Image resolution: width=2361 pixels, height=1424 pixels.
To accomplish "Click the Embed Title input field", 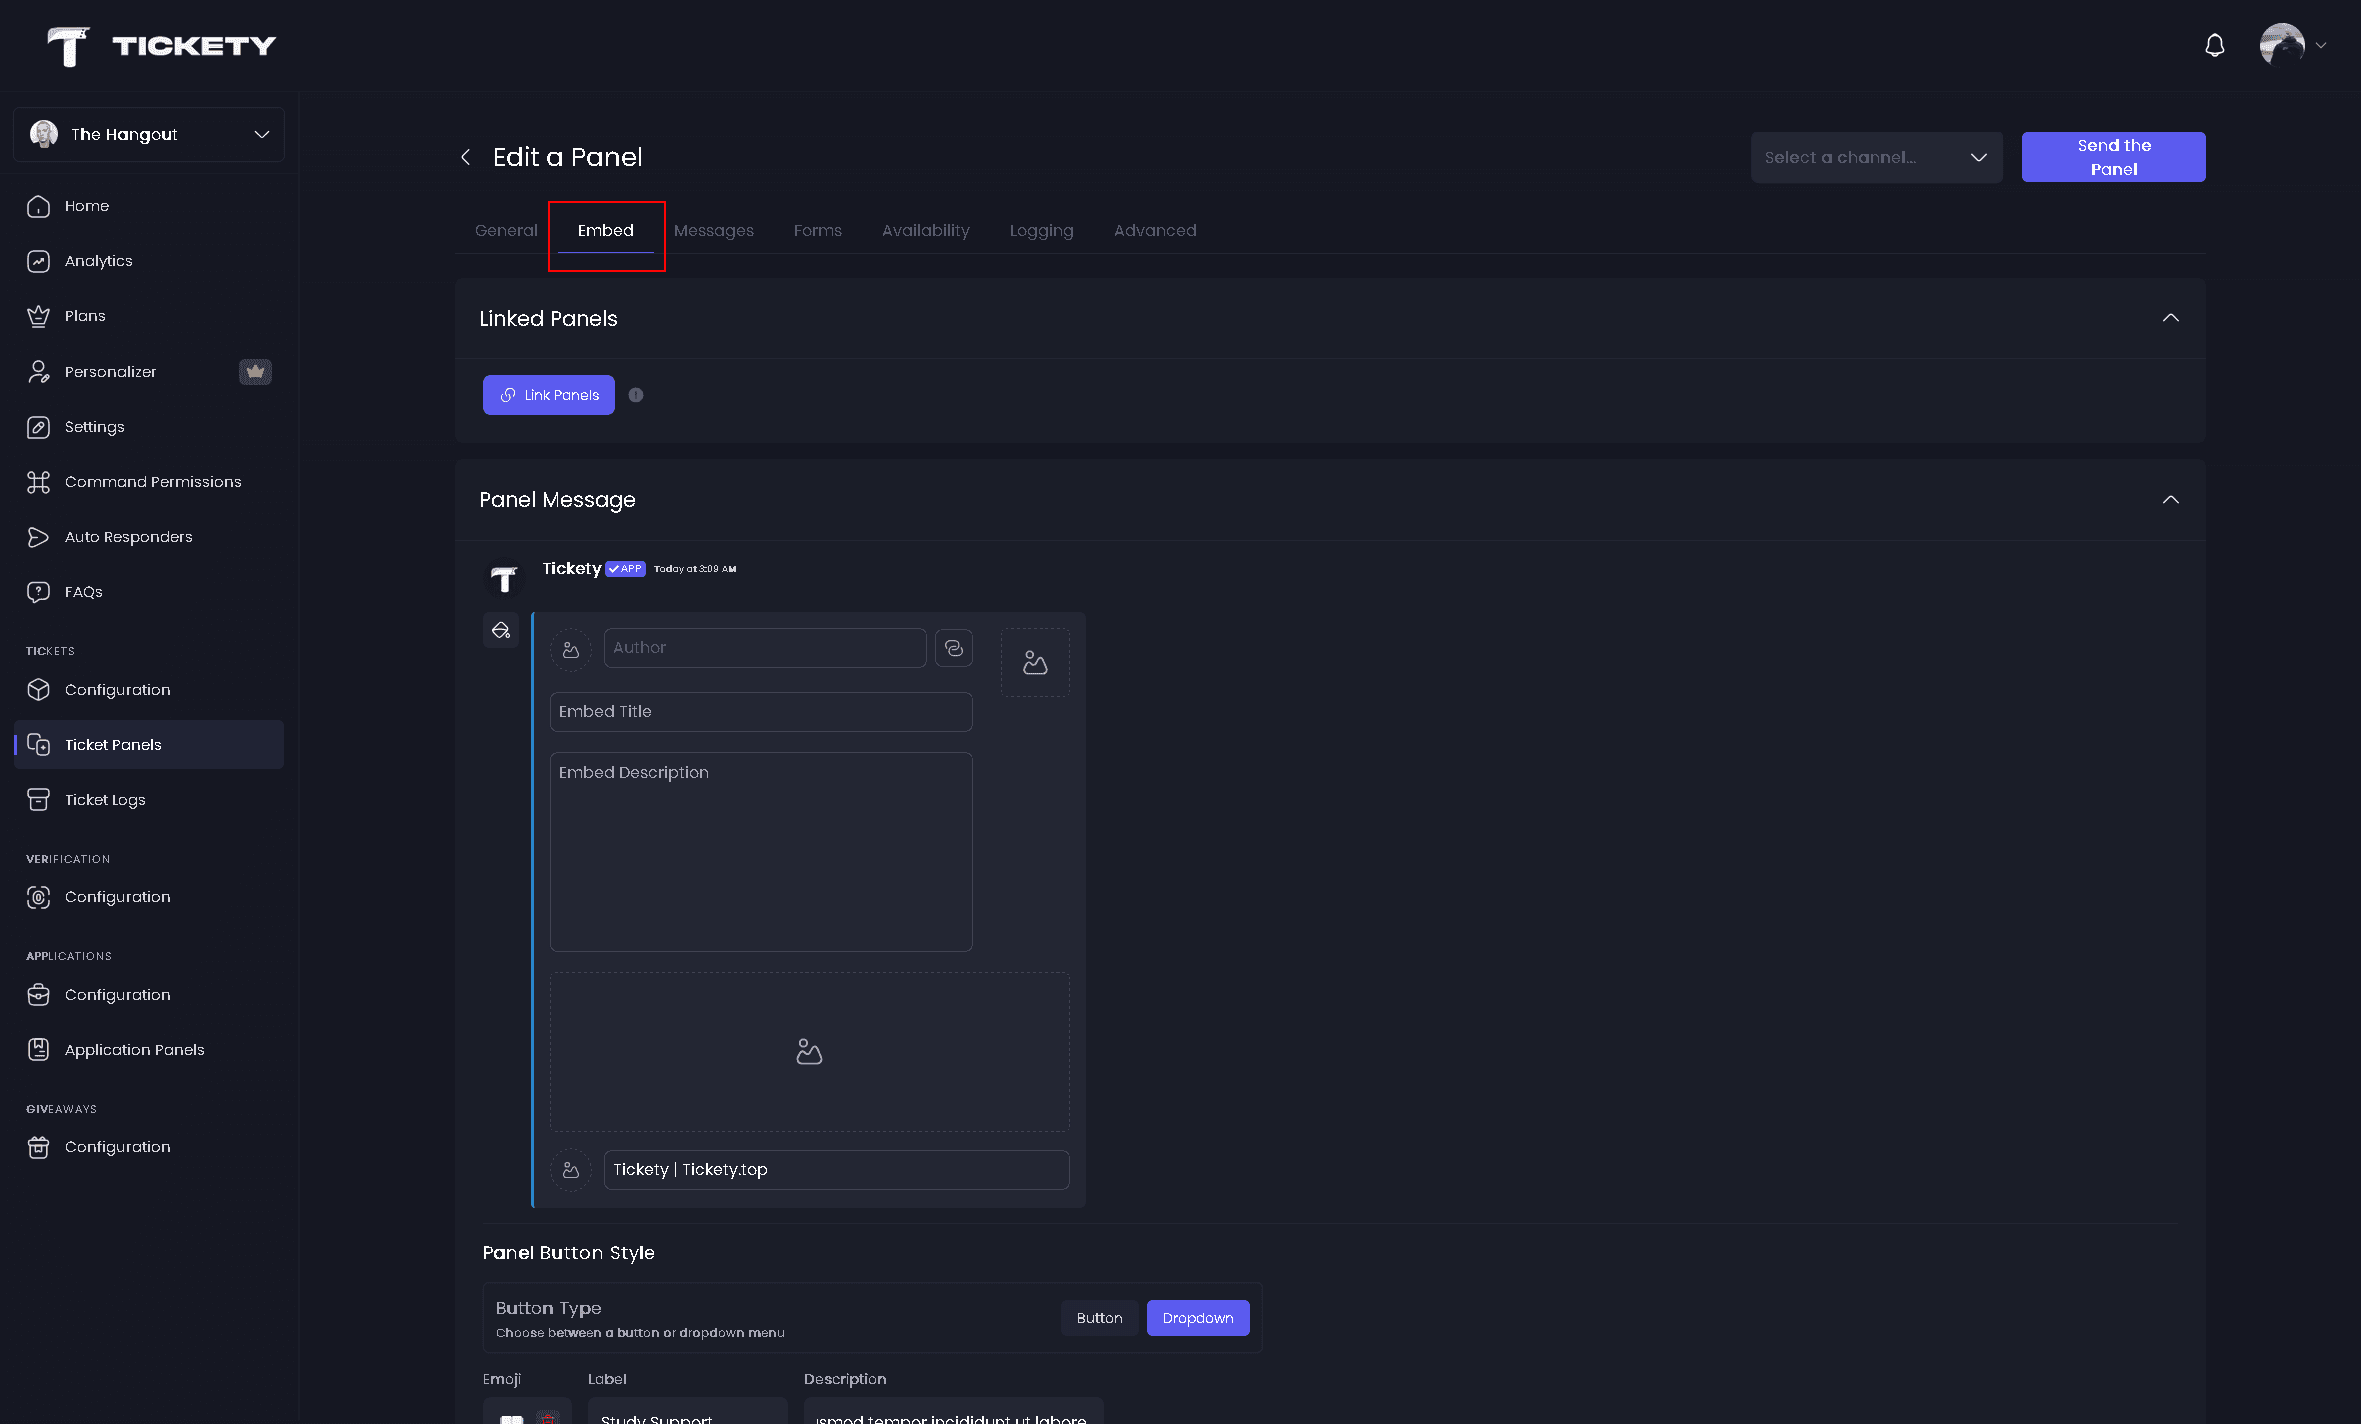I will (760, 711).
